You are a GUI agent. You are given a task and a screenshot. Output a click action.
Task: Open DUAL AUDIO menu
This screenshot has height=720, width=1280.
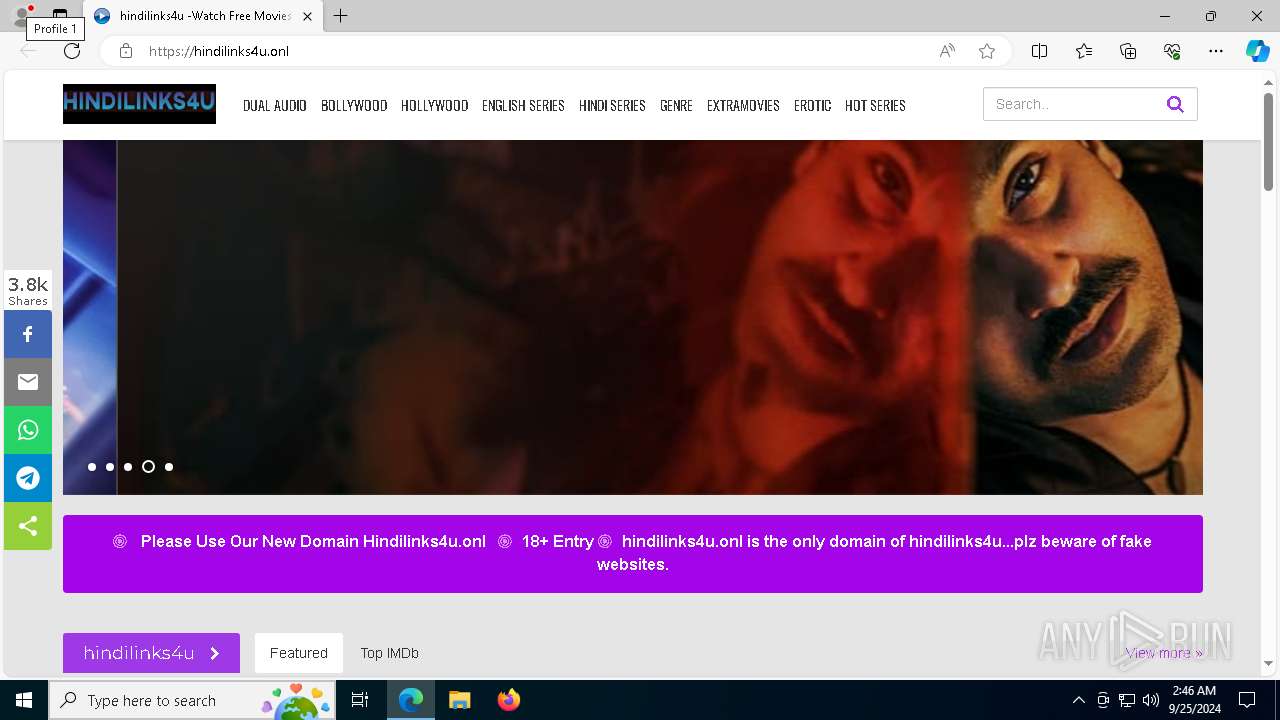(x=275, y=106)
